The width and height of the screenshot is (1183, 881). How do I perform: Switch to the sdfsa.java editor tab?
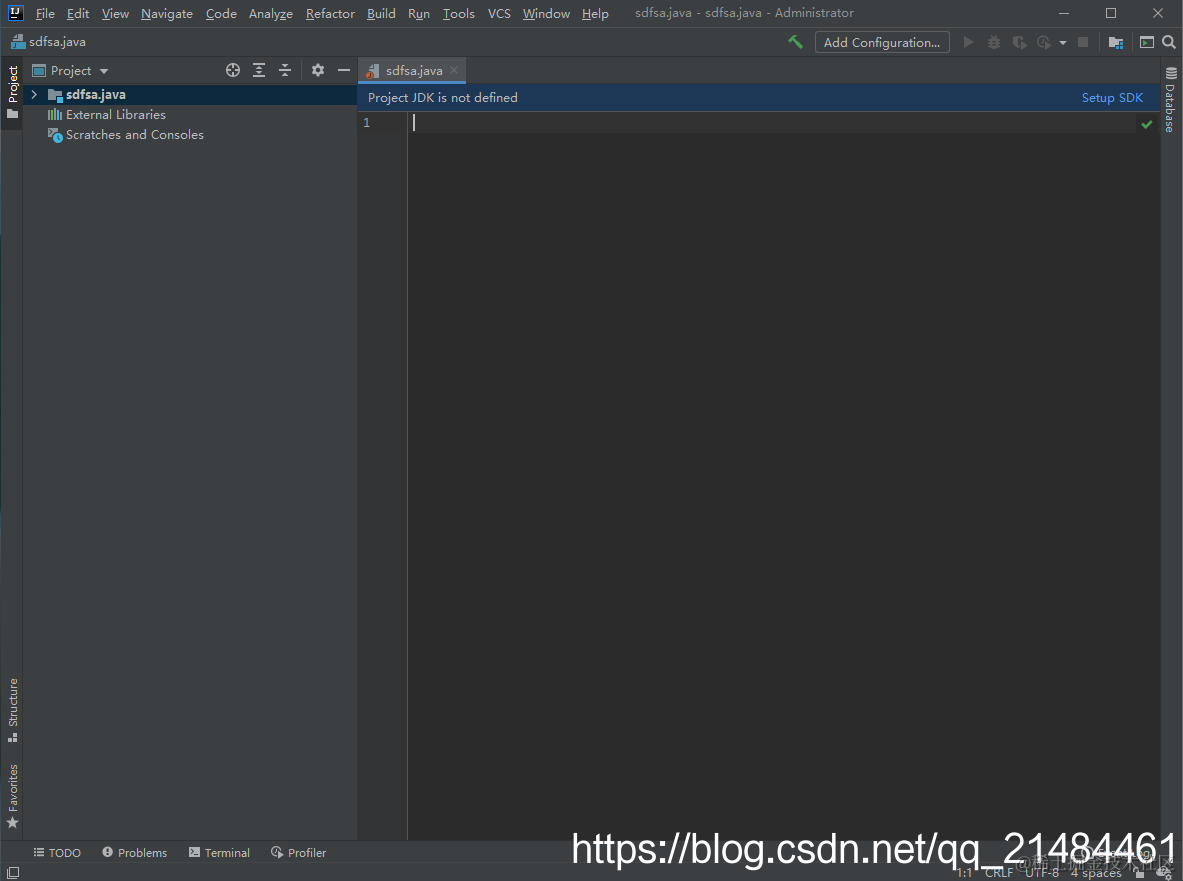[413, 71]
